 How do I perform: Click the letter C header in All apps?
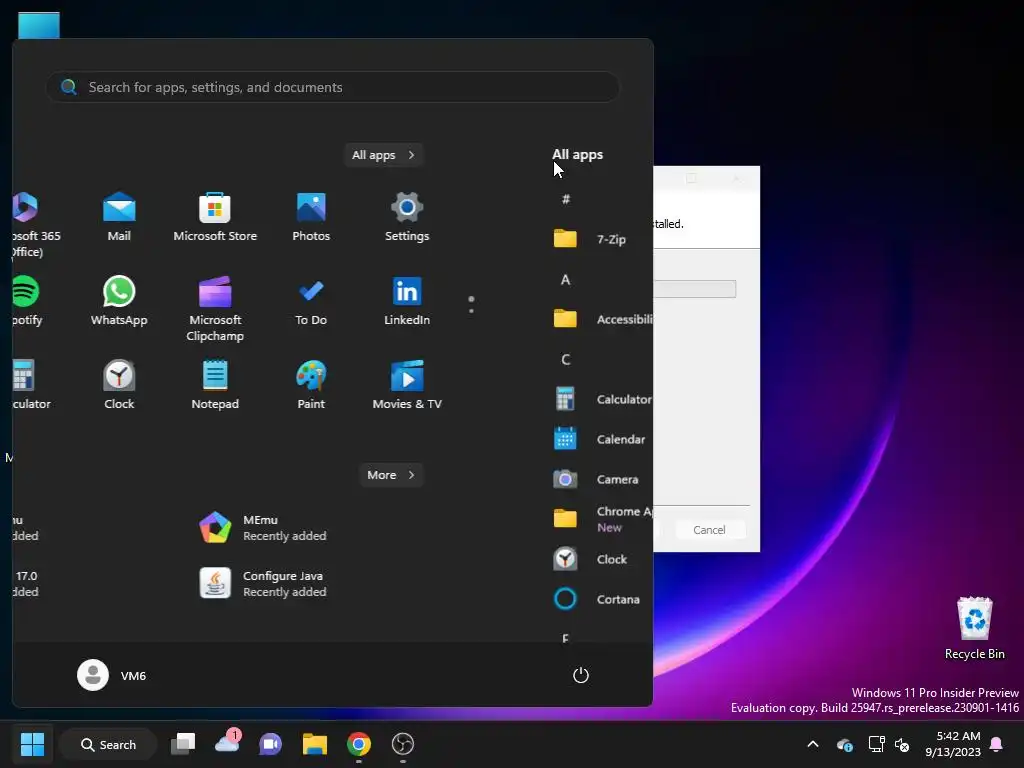pos(566,359)
